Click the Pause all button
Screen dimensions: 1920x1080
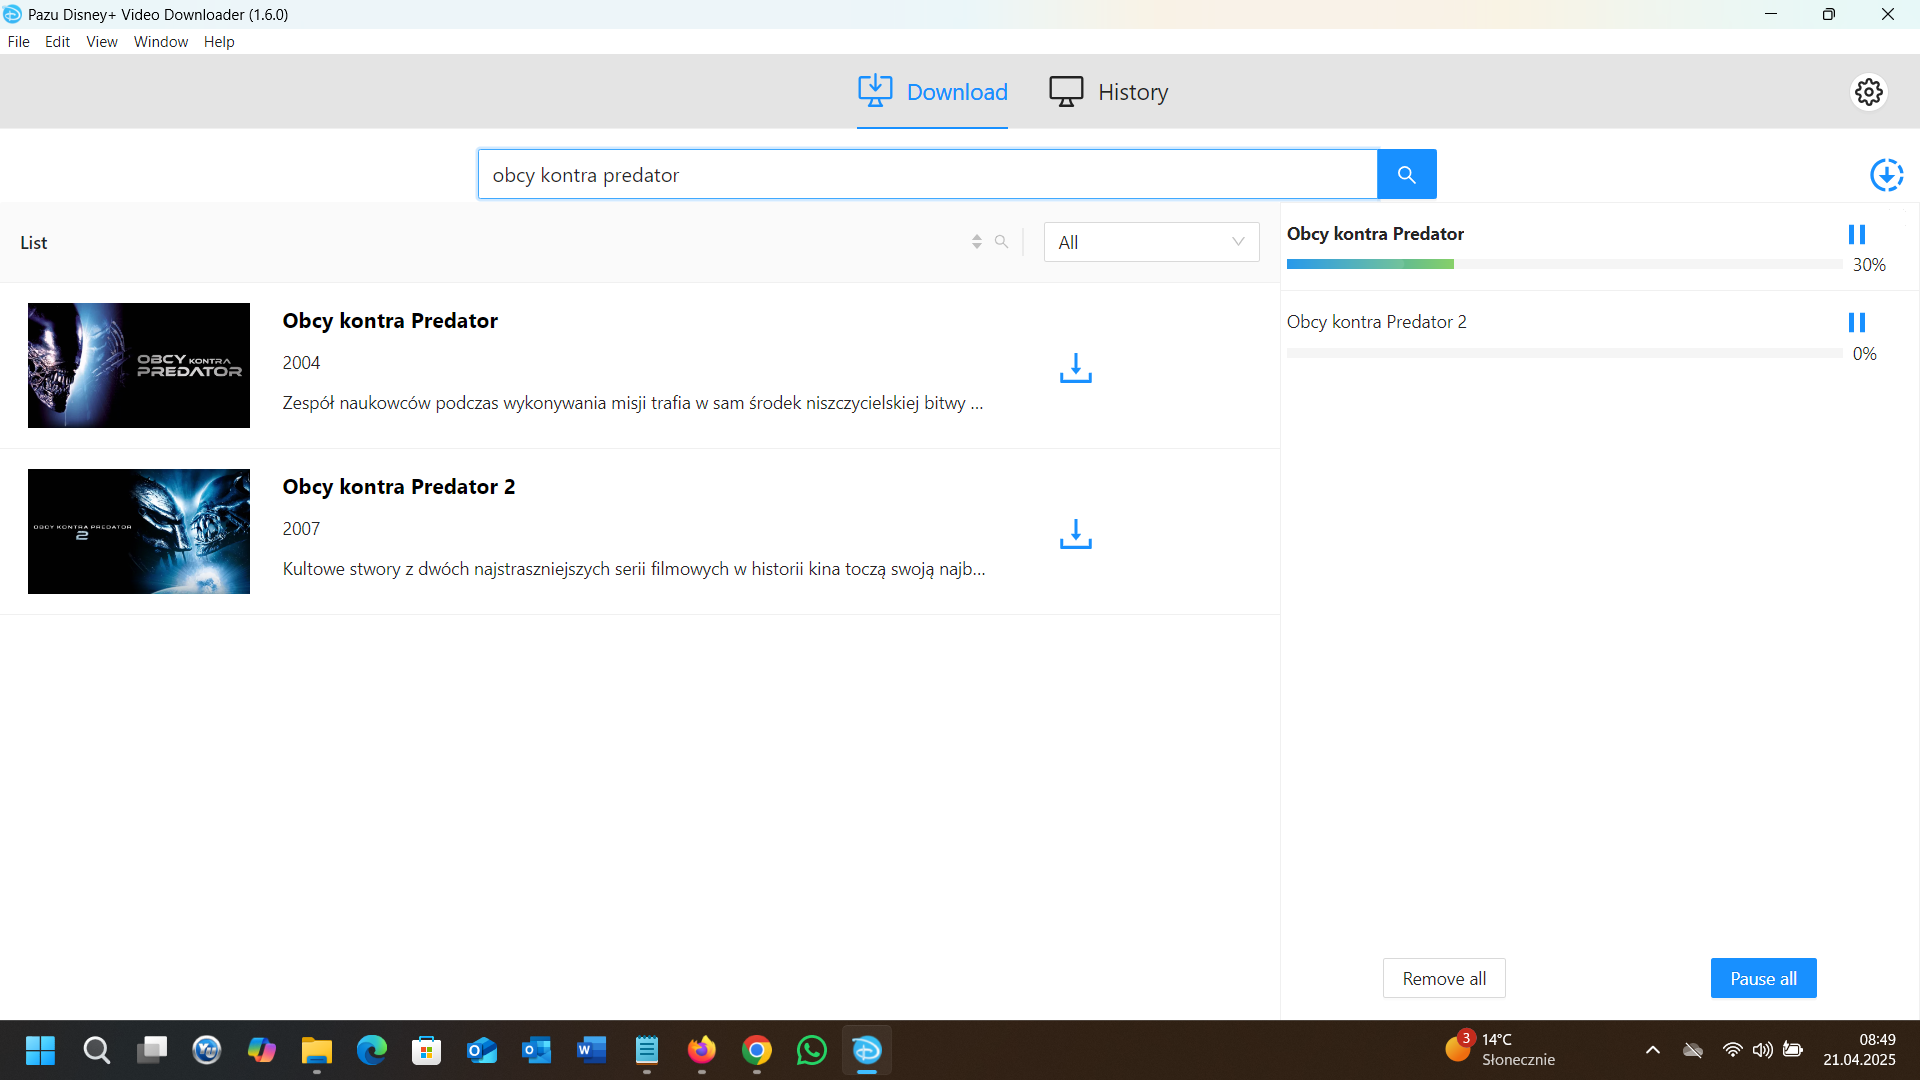pos(1763,978)
